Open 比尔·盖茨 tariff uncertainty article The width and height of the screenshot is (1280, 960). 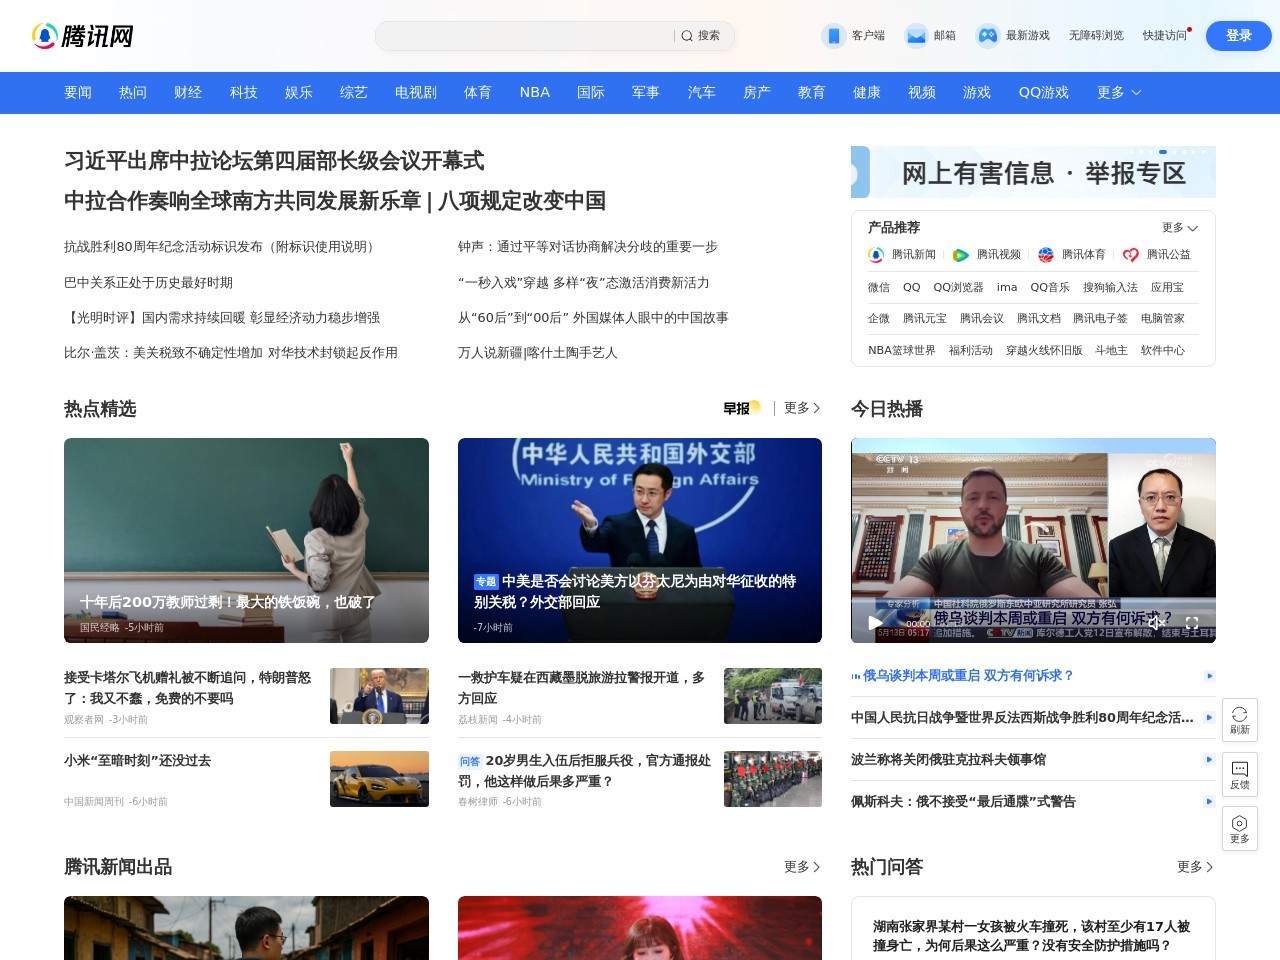pos(231,353)
